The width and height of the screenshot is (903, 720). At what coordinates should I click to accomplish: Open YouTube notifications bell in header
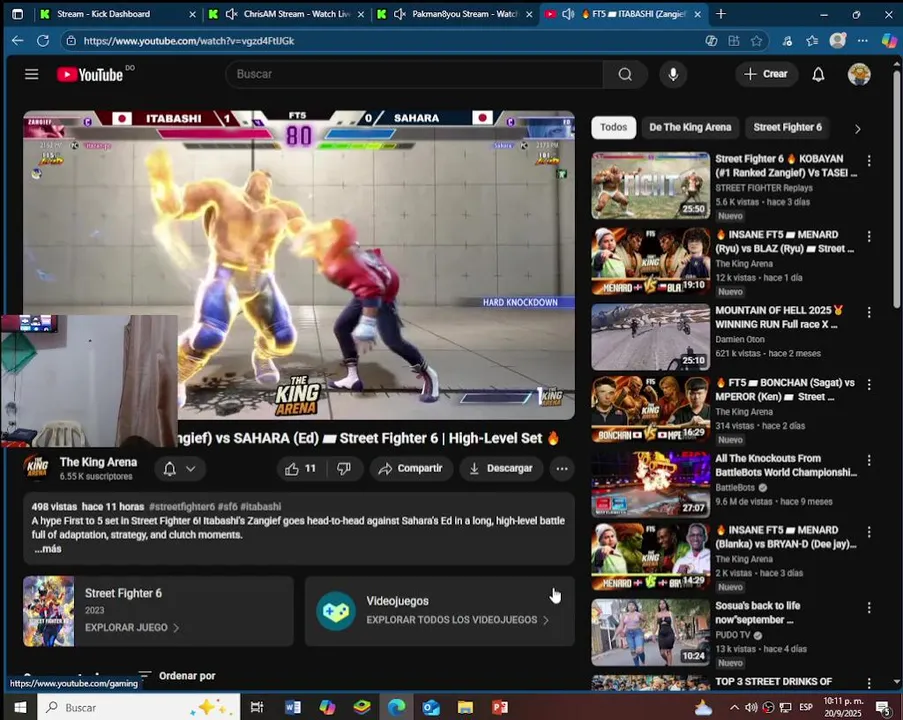click(x=818, y=74)
